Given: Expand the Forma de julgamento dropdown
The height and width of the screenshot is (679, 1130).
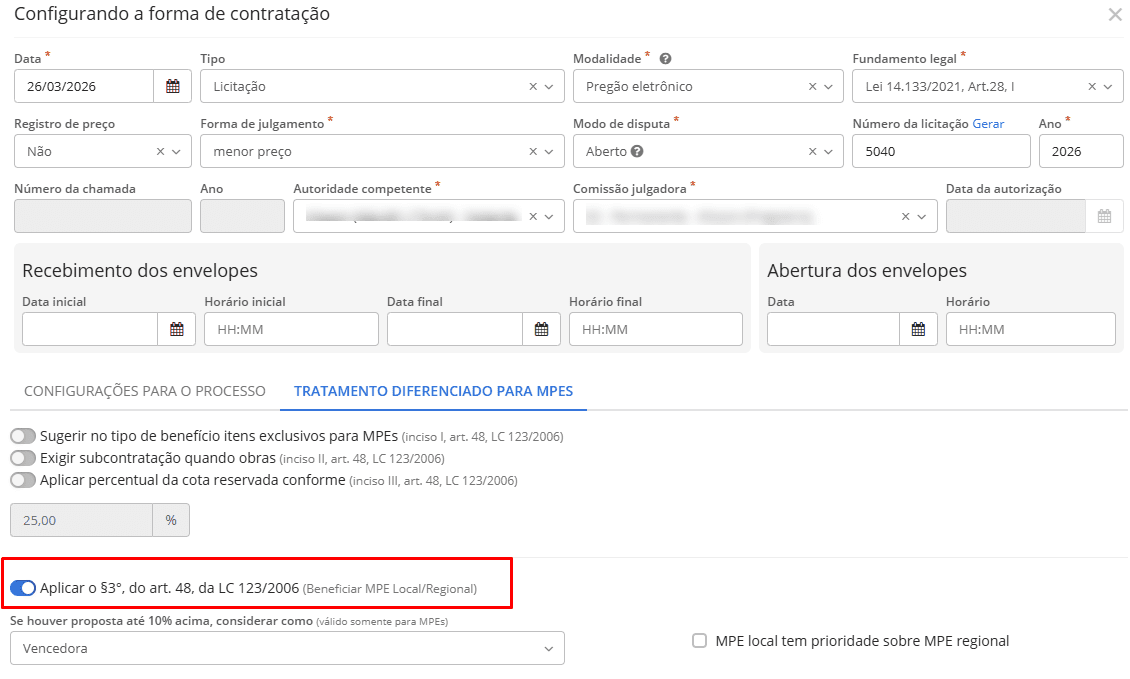Looking at the screenshot, I should 548,152.
